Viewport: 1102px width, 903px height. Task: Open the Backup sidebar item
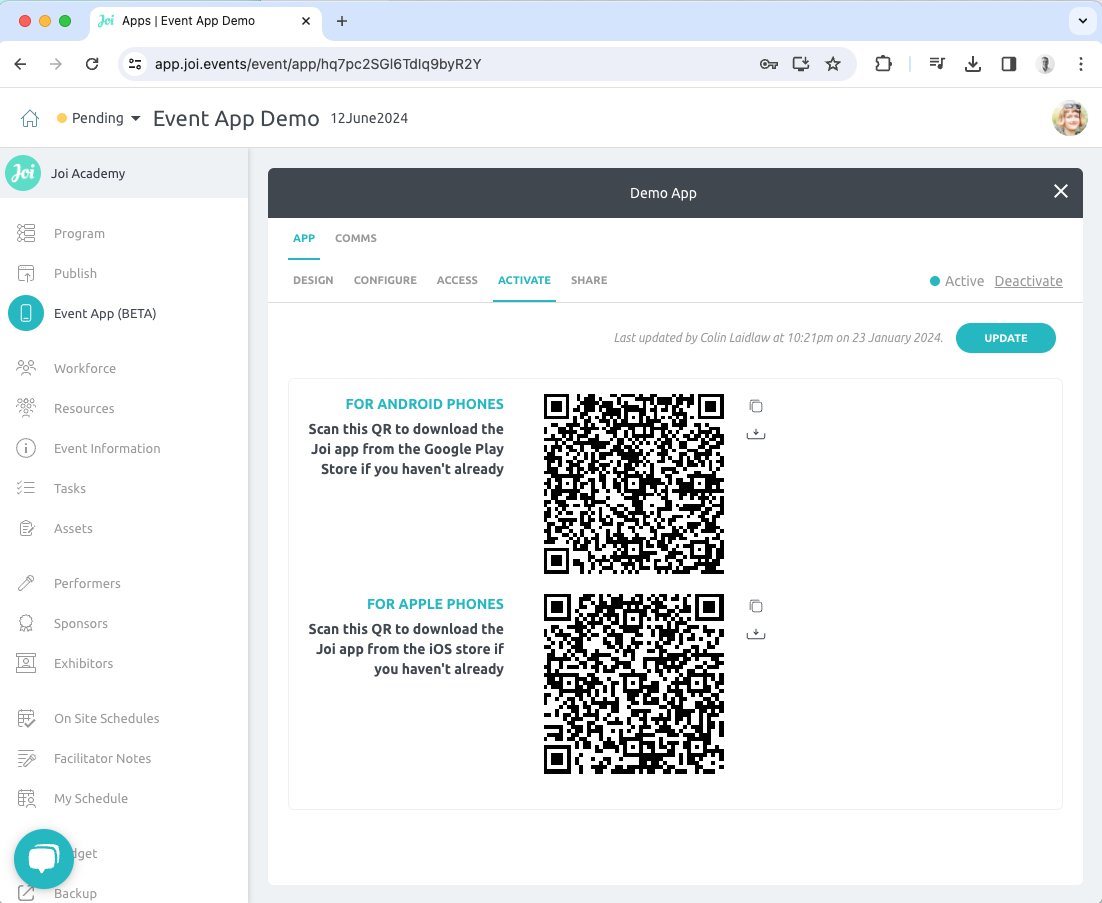(x=75, y=893)
